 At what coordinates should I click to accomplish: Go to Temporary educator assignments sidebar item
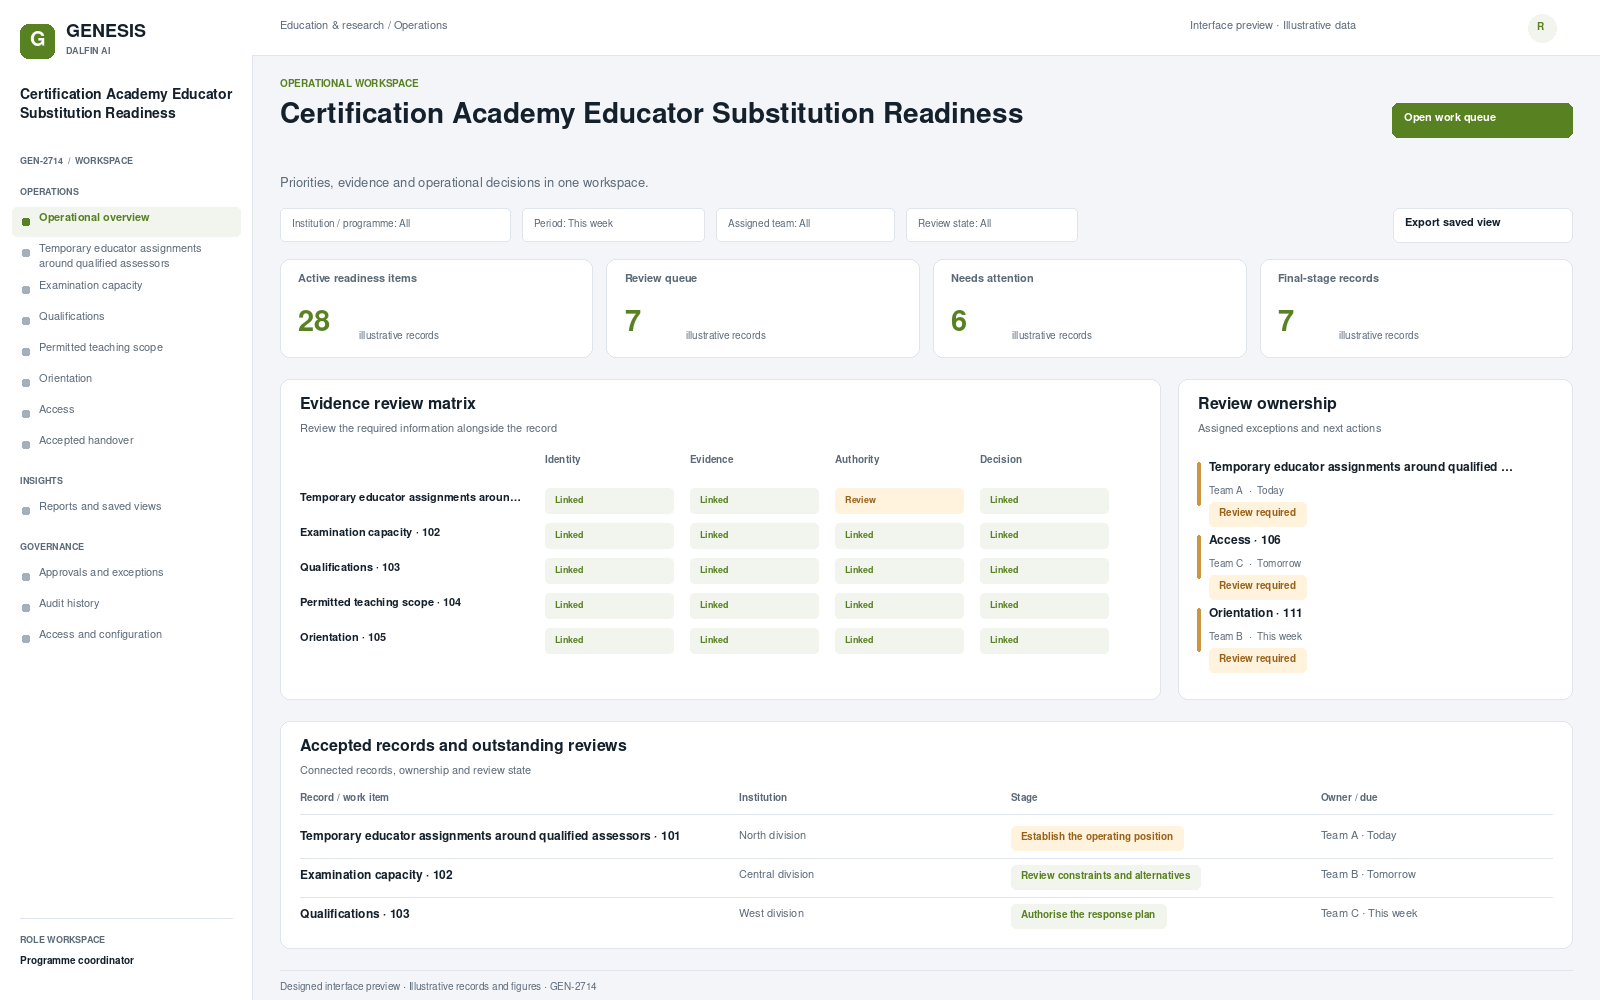126,256
